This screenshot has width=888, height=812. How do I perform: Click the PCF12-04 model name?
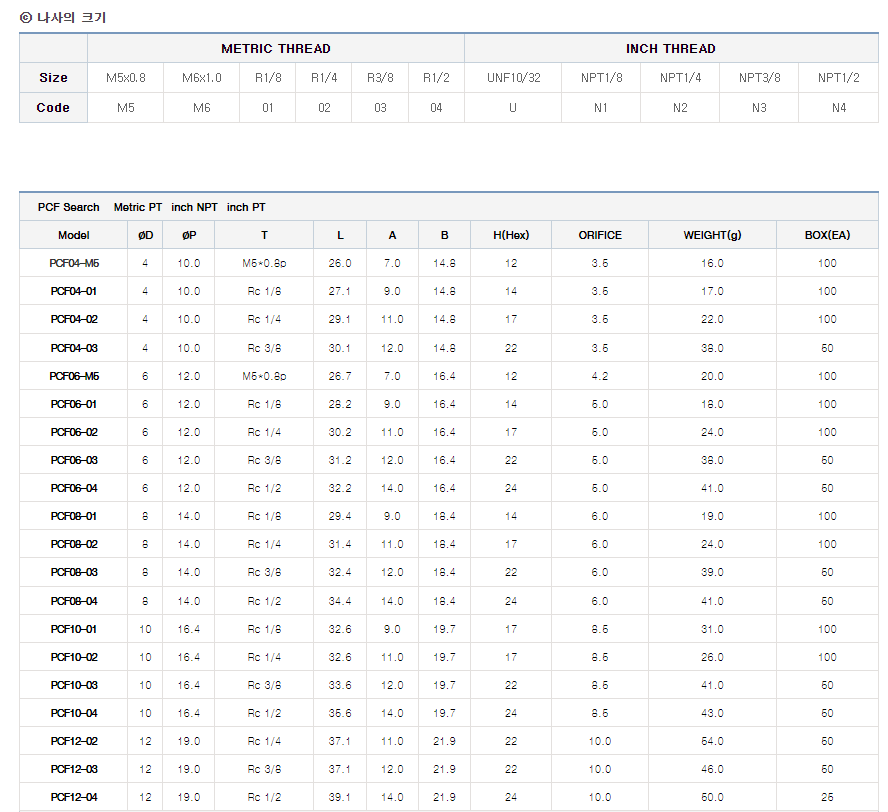click(x=74, y=797)
